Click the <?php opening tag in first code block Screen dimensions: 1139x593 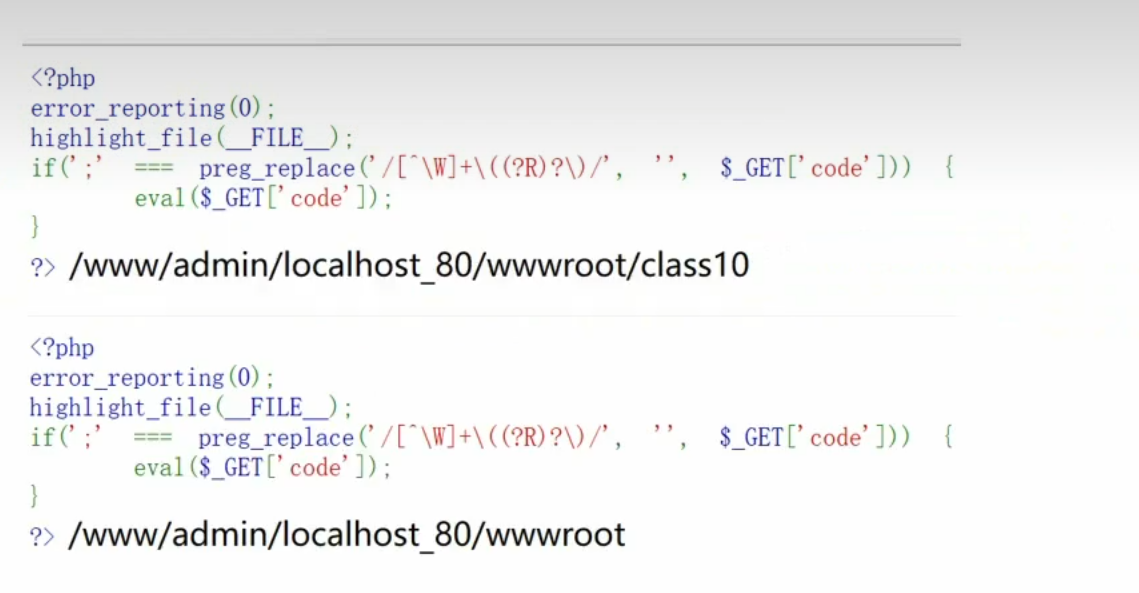[62, 78]
